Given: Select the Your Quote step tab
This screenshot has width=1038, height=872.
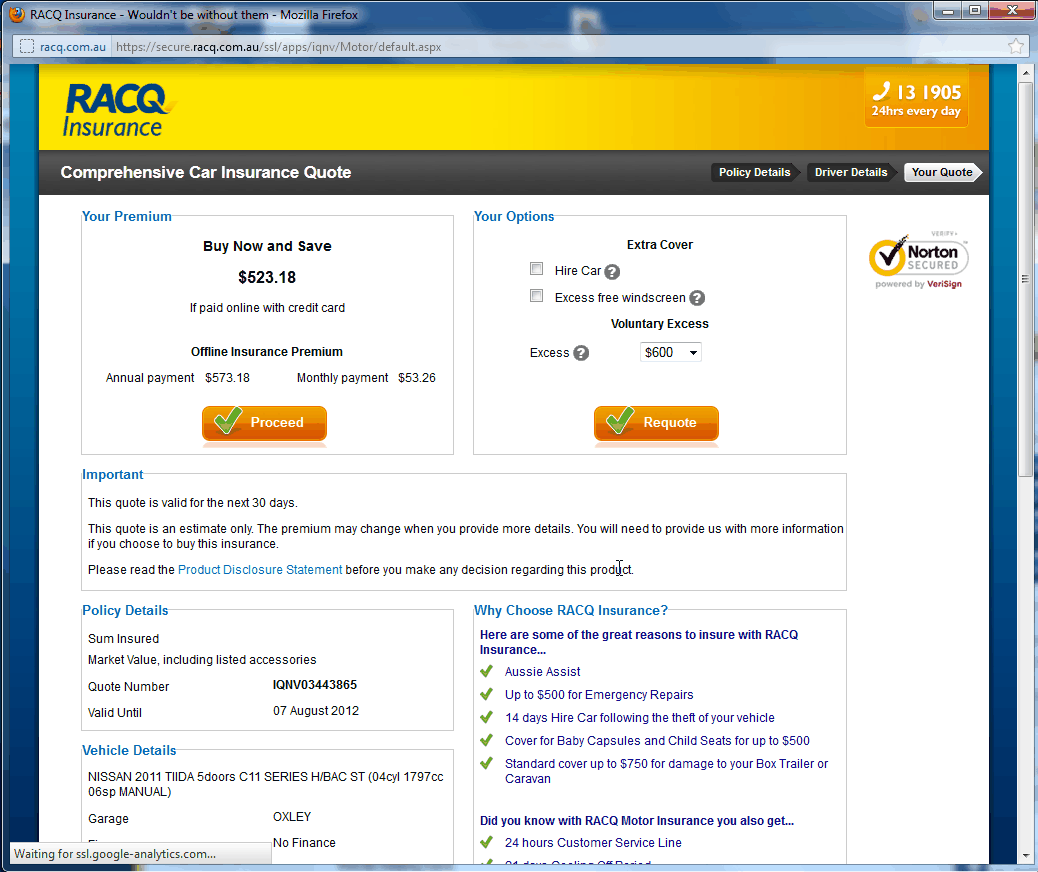Looking at the screenshot, I should click(x=942, y=172).
